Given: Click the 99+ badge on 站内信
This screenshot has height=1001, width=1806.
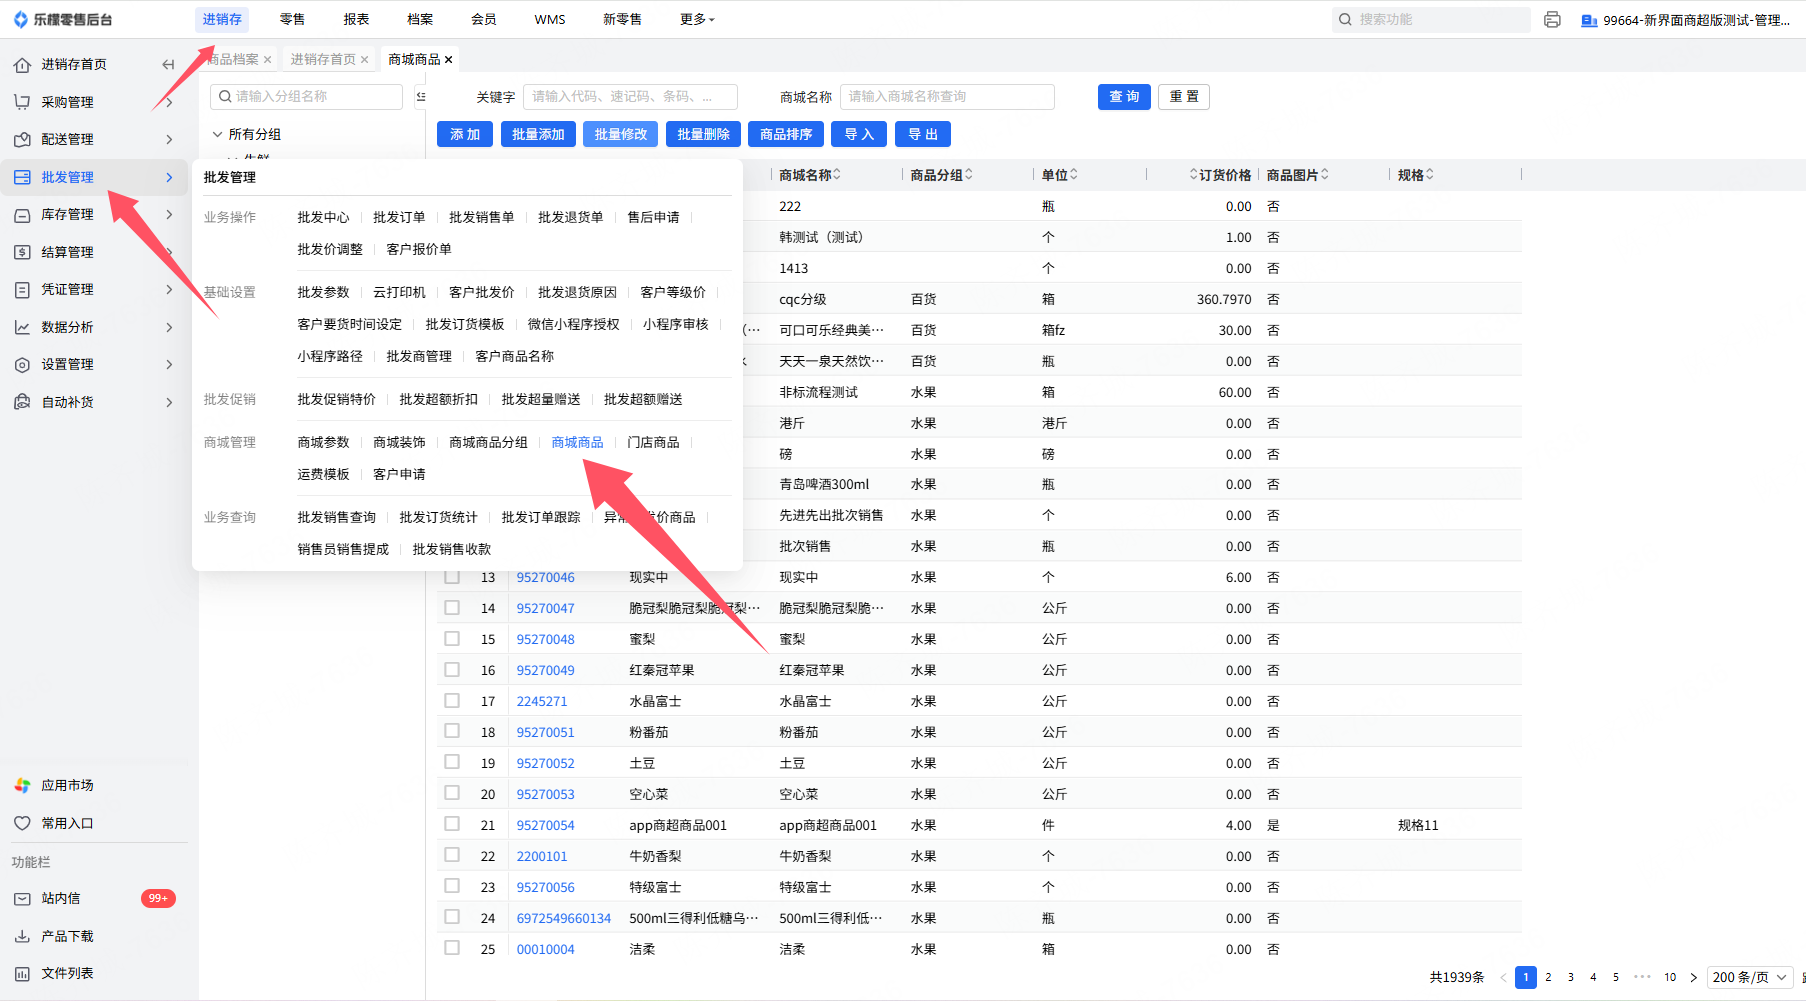Looking at the screenshot, I should click(x=158, y=898).
